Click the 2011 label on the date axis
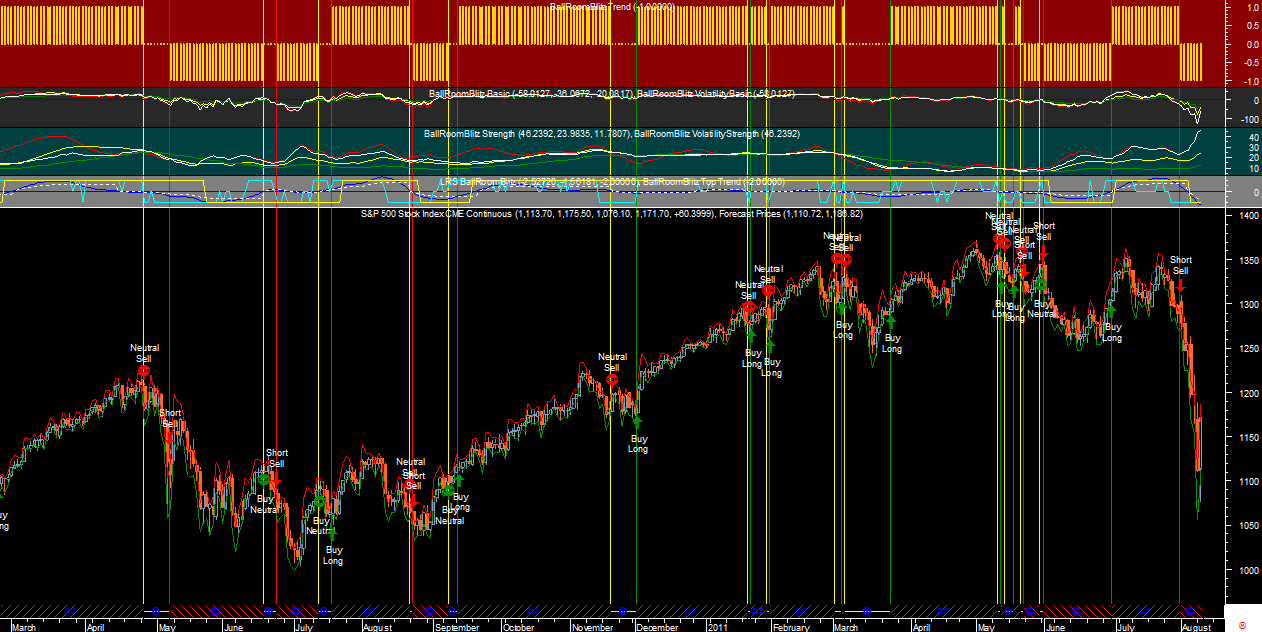Viewport: 1262px width, 632px height. point(718,627)
